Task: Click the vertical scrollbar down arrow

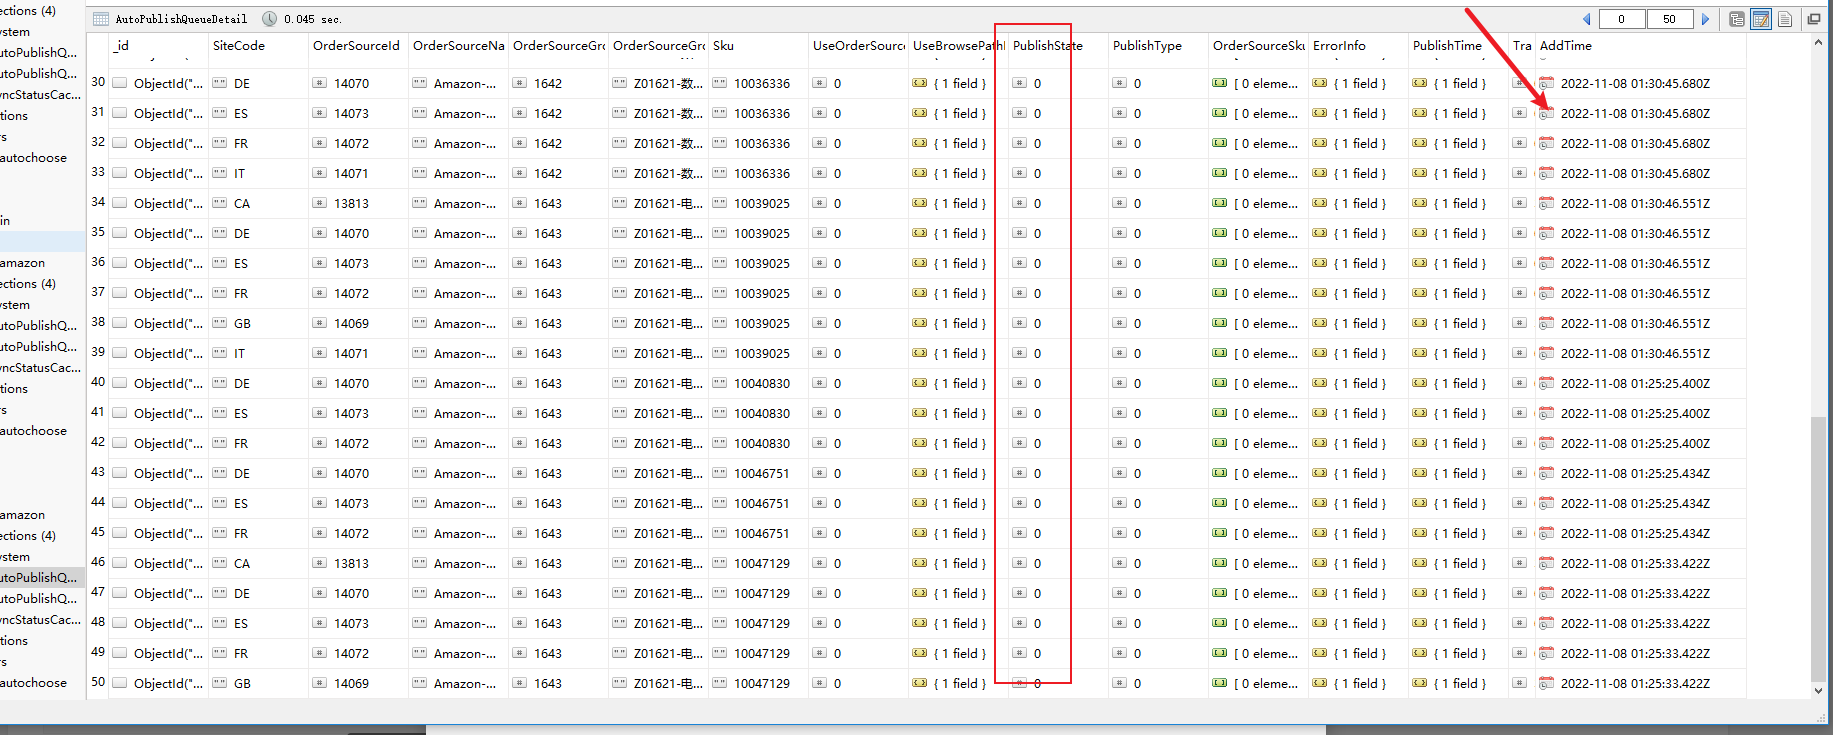Action: pos(1818,690)
